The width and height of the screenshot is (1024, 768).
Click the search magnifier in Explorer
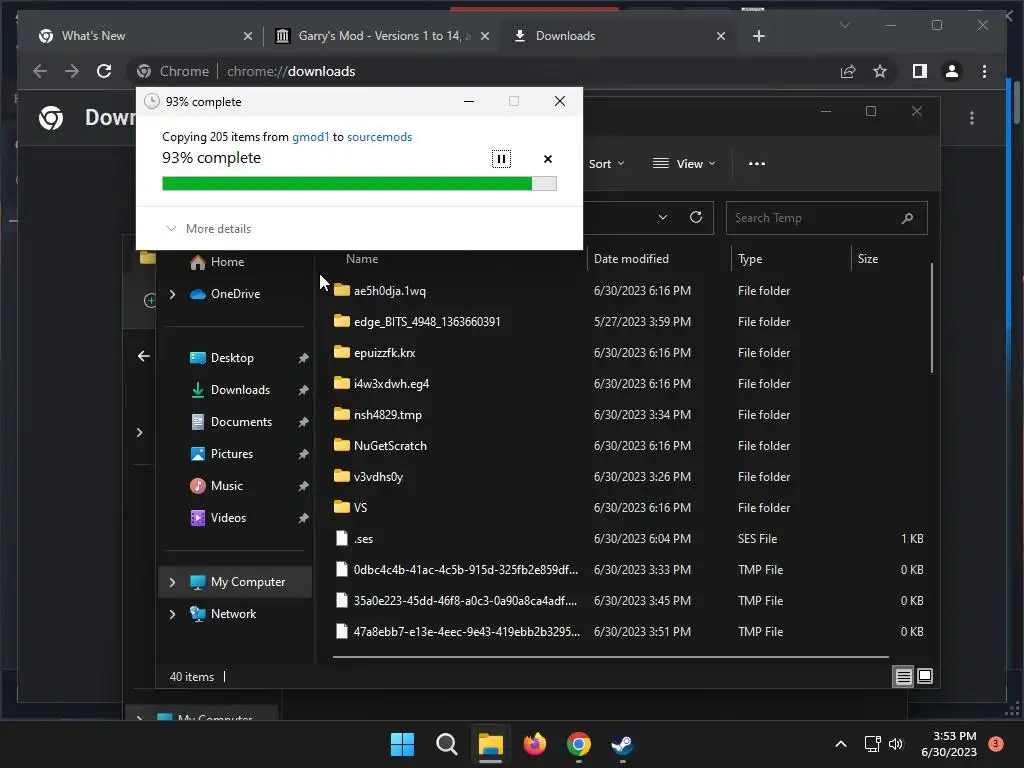[907, 218]
